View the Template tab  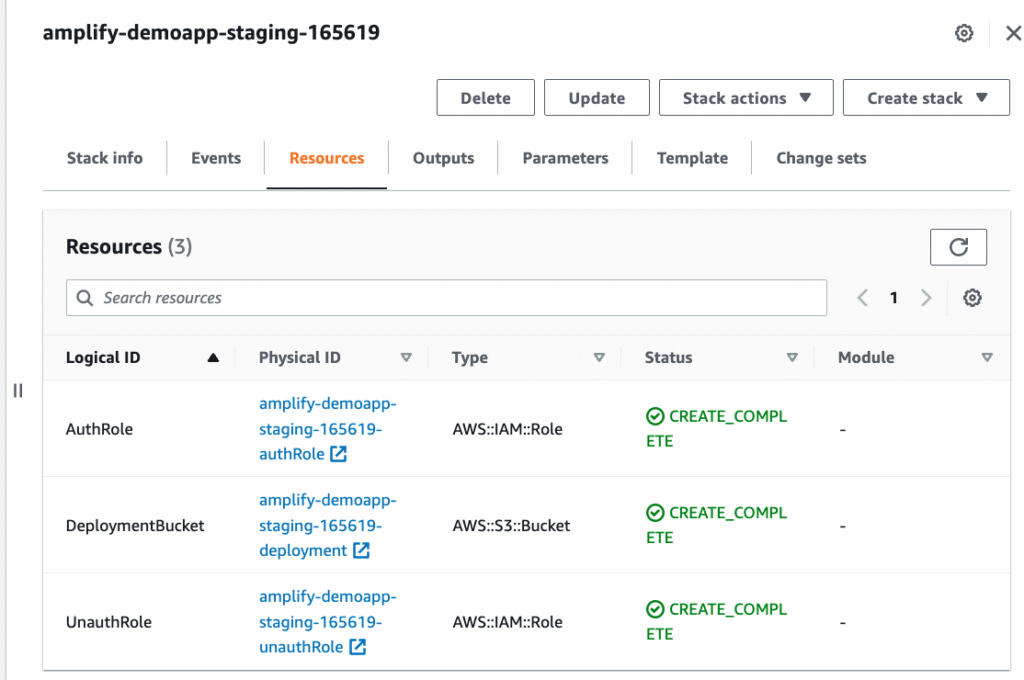(692, 158)
